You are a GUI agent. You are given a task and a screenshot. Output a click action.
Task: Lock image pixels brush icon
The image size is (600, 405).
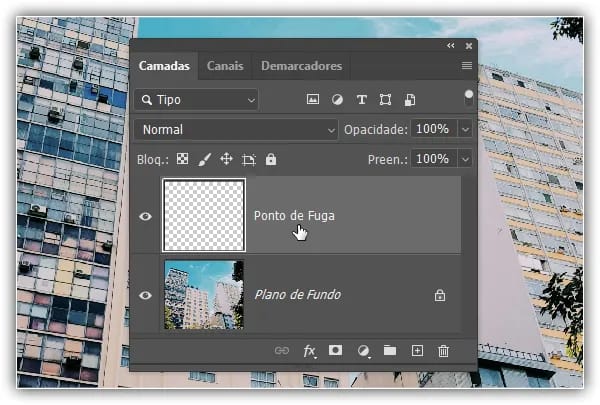point(205,159)
